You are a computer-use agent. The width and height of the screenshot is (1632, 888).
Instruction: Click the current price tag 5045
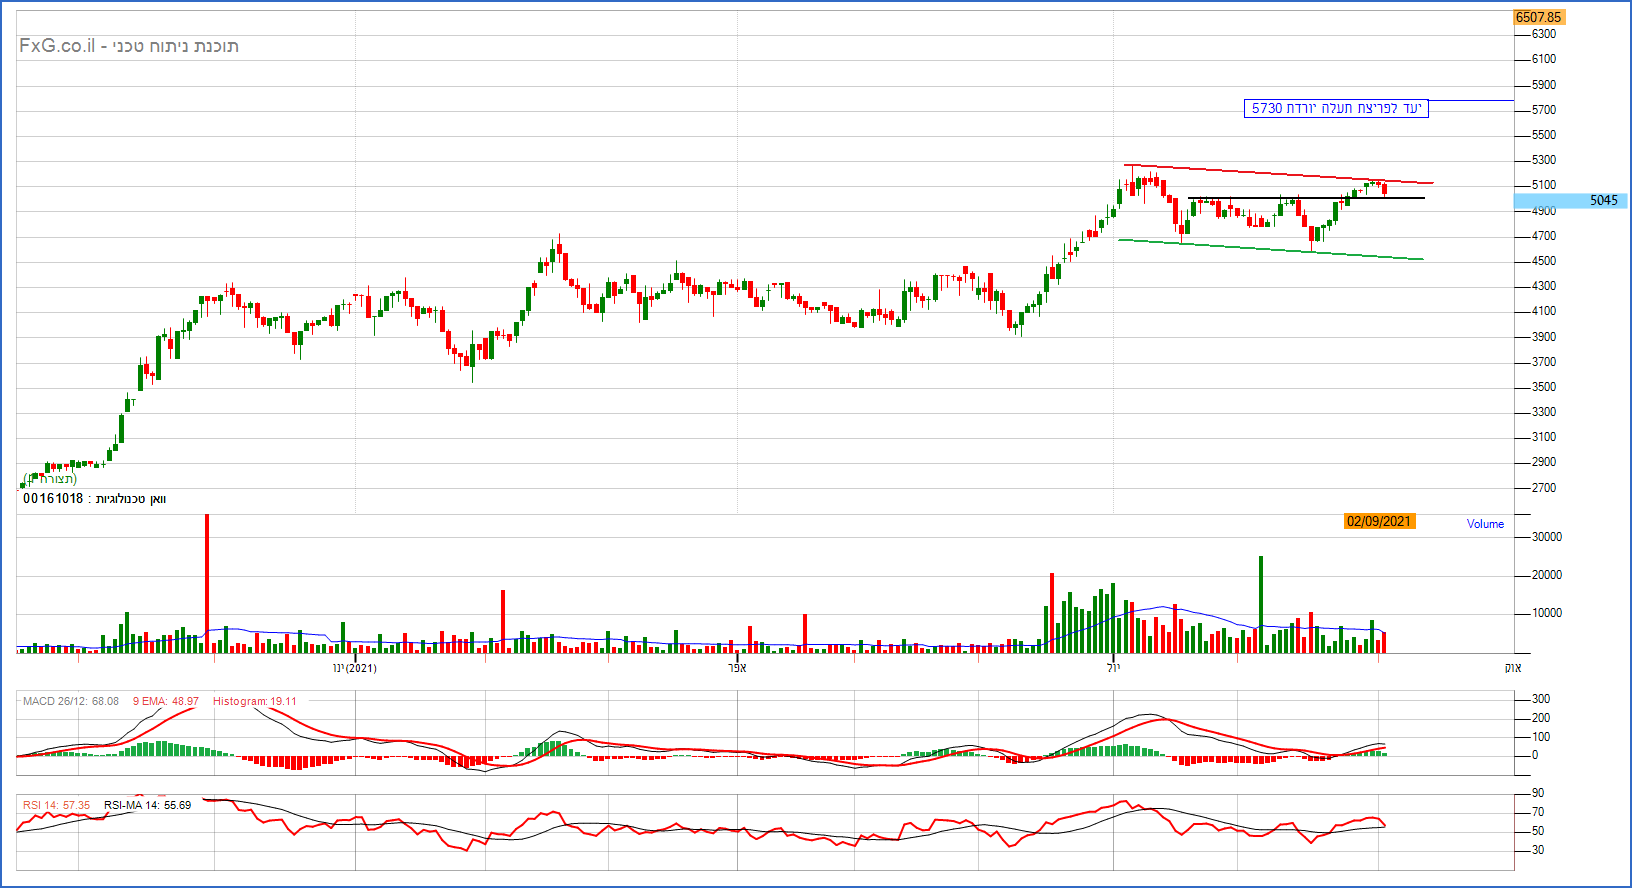pos(1572,201)
